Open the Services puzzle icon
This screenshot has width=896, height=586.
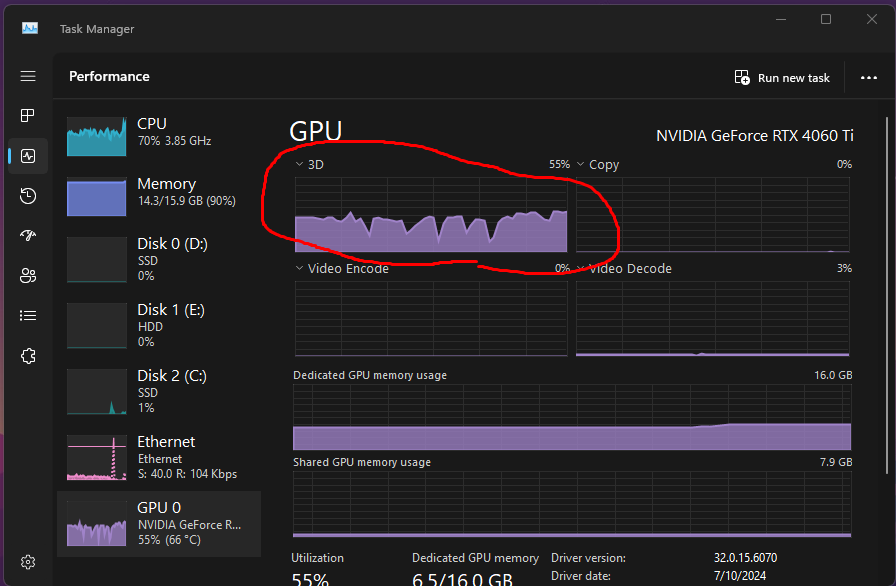point(28,356)
